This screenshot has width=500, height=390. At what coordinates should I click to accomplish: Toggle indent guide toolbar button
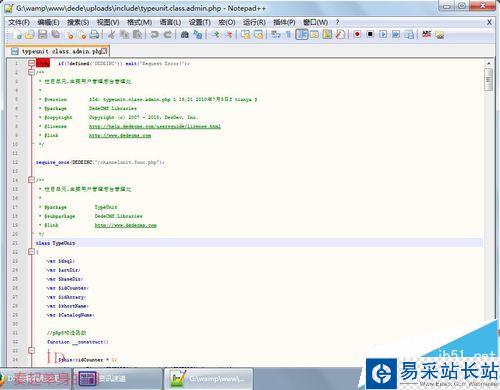pyautogui.click(x=302, y=34)
